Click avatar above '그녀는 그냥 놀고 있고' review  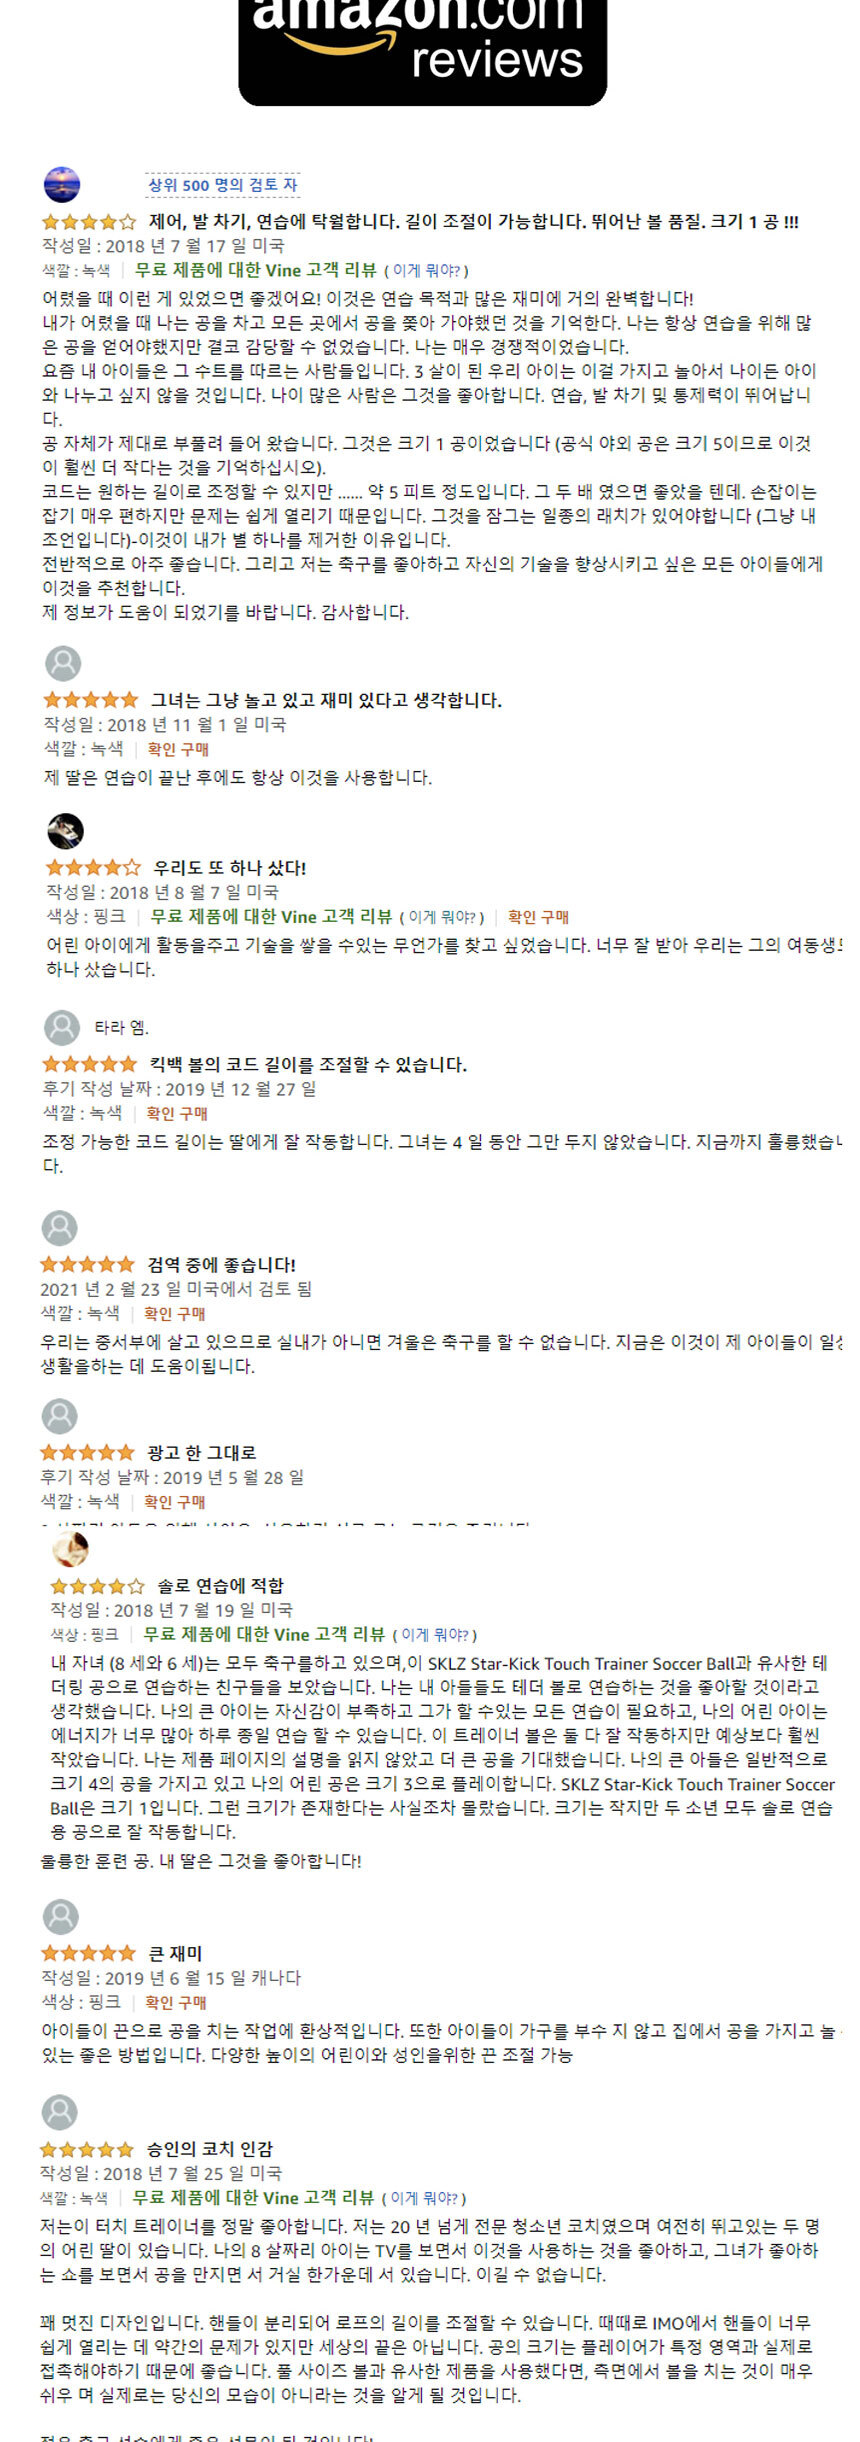pyautogui.click(x=63, y=663)
